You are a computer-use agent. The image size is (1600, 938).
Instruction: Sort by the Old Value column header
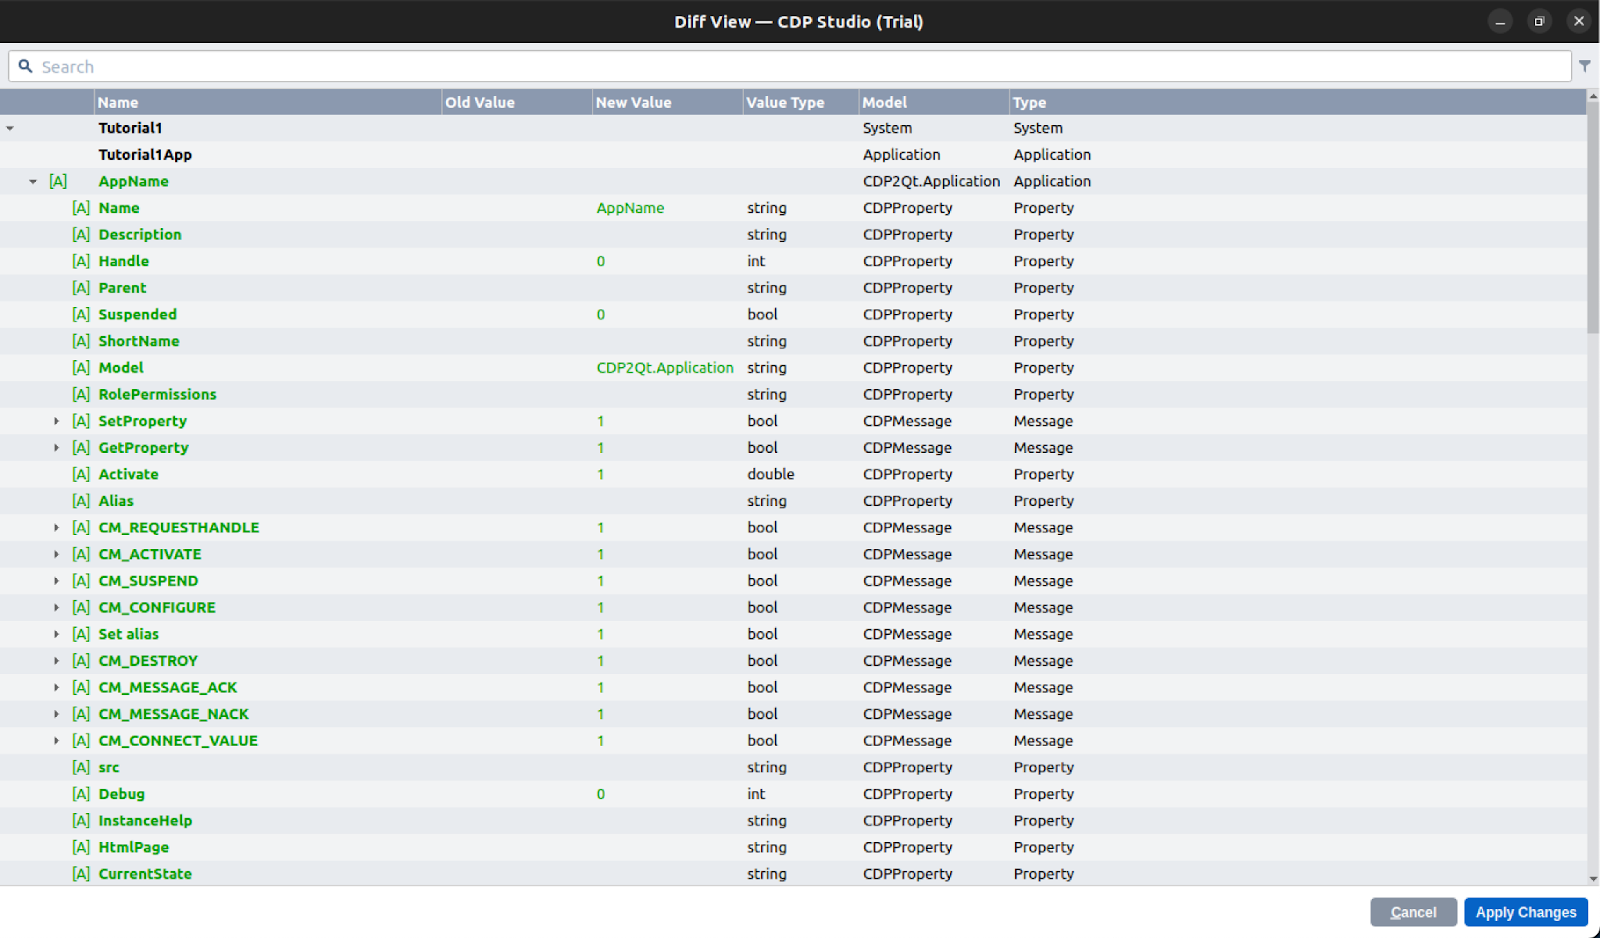517,102
